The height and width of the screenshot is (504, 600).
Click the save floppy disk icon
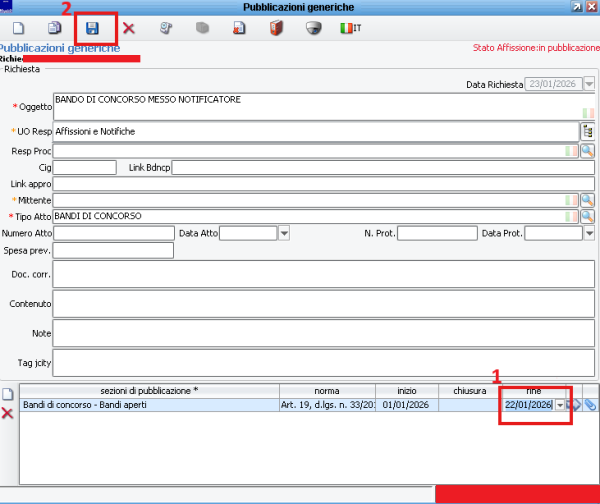[x=93, y=28]
